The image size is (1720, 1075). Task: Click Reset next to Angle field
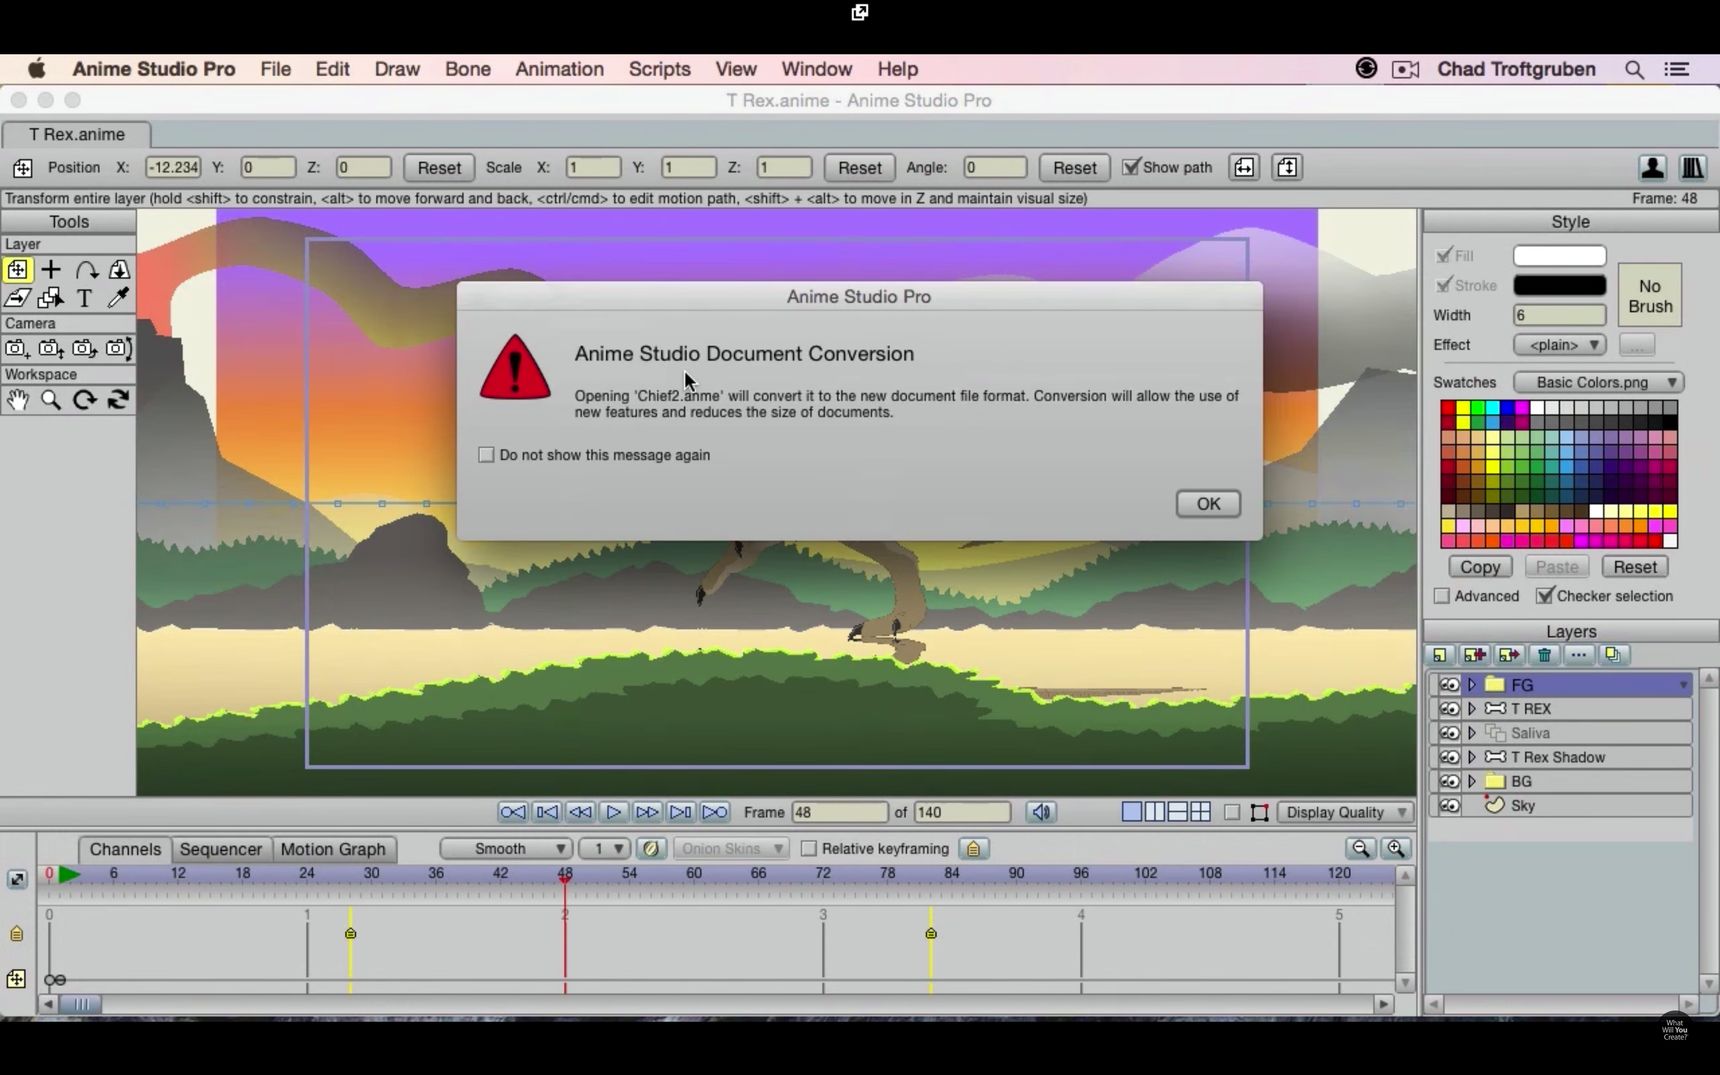coord(1075,168)
